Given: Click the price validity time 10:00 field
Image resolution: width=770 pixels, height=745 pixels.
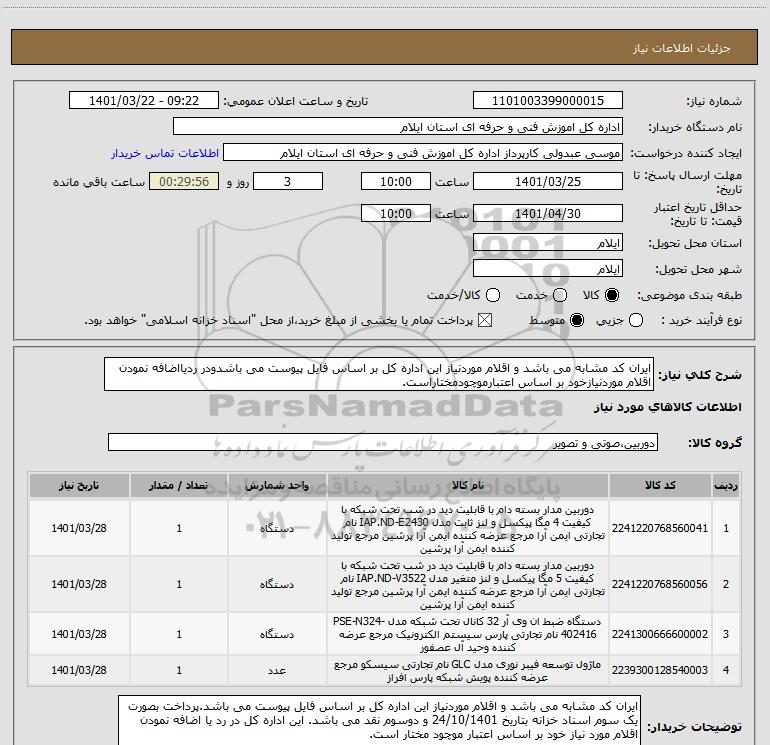Looking at the screenshot, I should click(396, 214).
